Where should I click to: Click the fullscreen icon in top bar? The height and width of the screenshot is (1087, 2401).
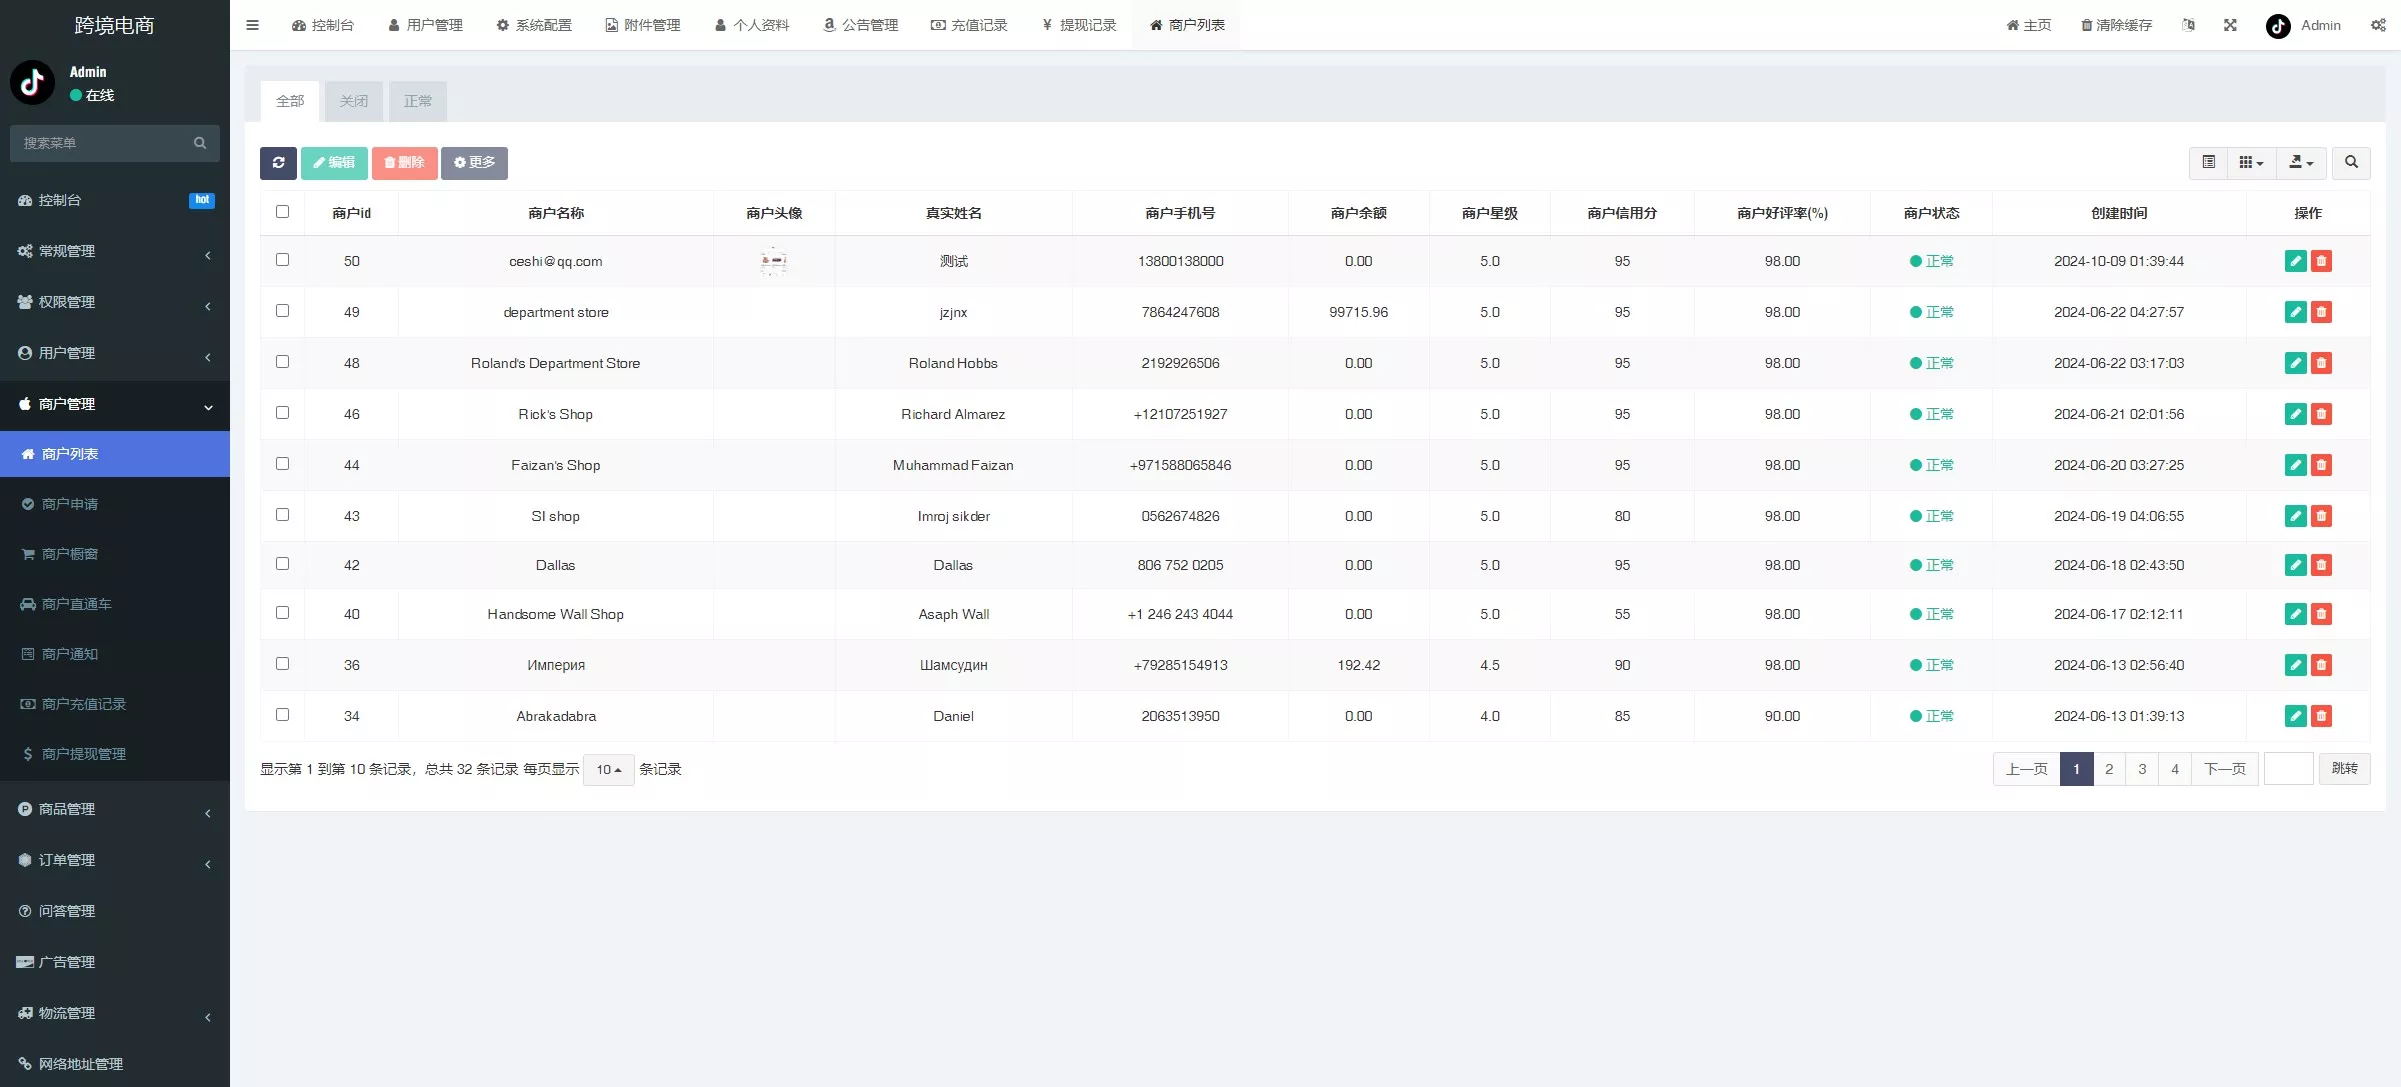(2230, 25)
